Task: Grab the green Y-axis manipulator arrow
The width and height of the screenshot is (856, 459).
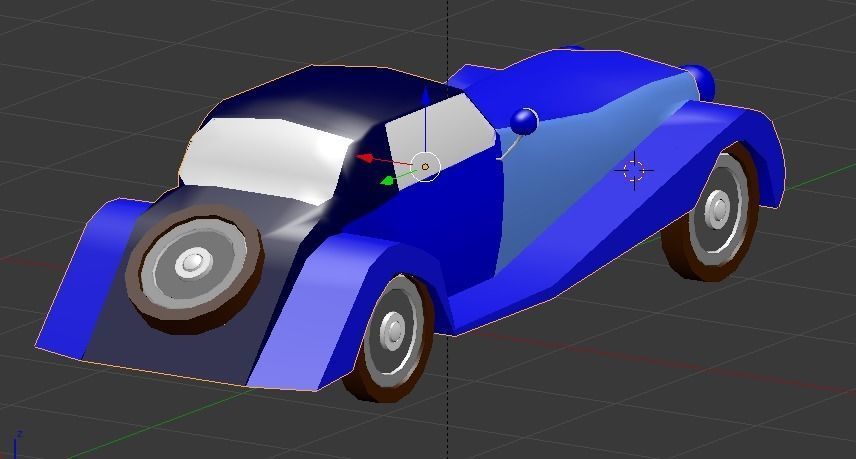Action: [387, 181]
